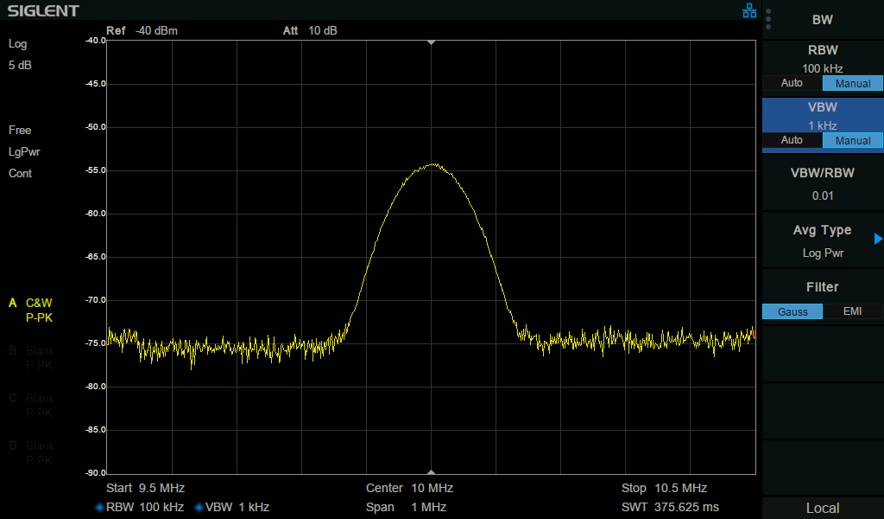Image resolution: width=884 pixels, height=519 pixels.
Task: Click the three-dot menu handle beside BW
Action: click(x=768, y=19)
